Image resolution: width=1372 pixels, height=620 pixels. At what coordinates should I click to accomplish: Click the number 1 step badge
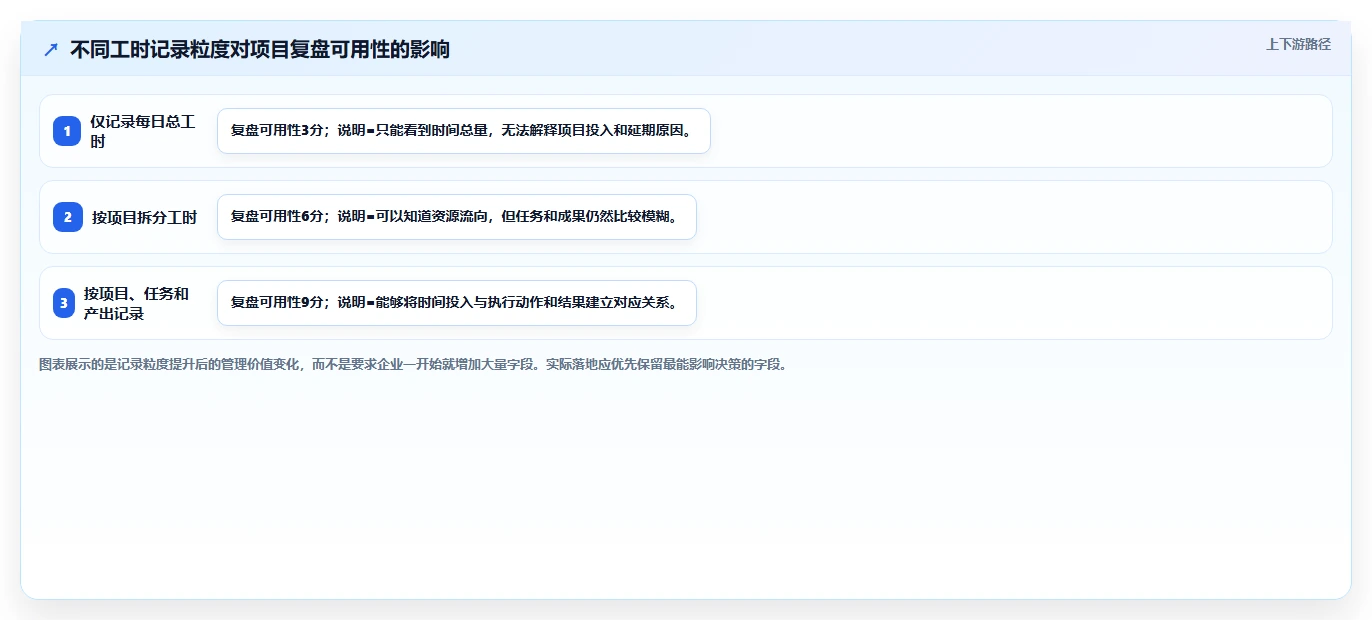click(x=67, y=131)
